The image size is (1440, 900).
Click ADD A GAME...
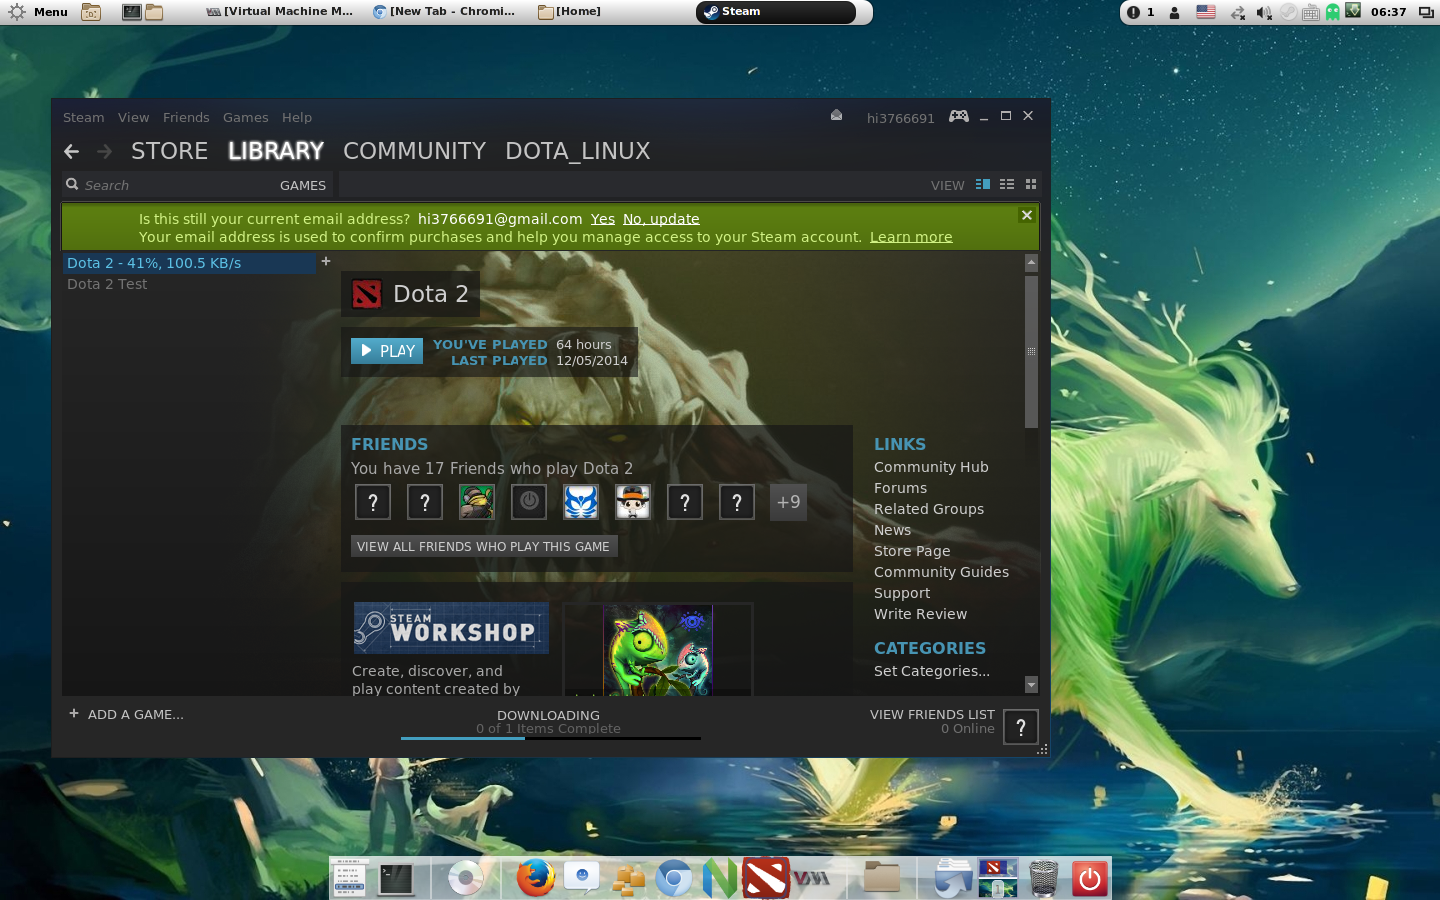point(136,714)
